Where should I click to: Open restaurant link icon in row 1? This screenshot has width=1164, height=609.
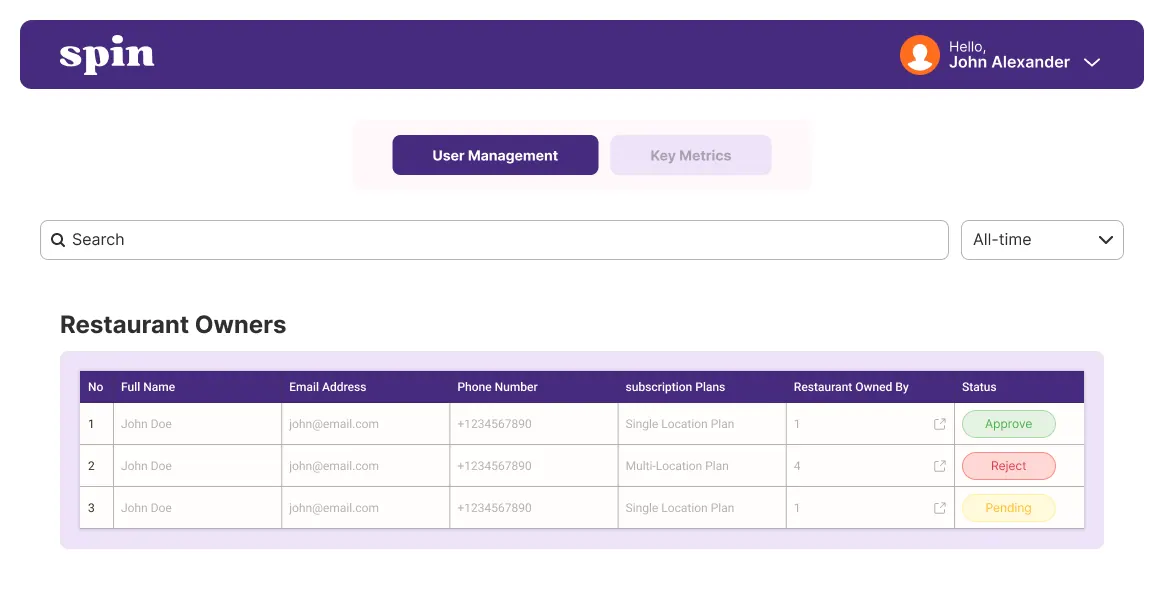point(940,424)
